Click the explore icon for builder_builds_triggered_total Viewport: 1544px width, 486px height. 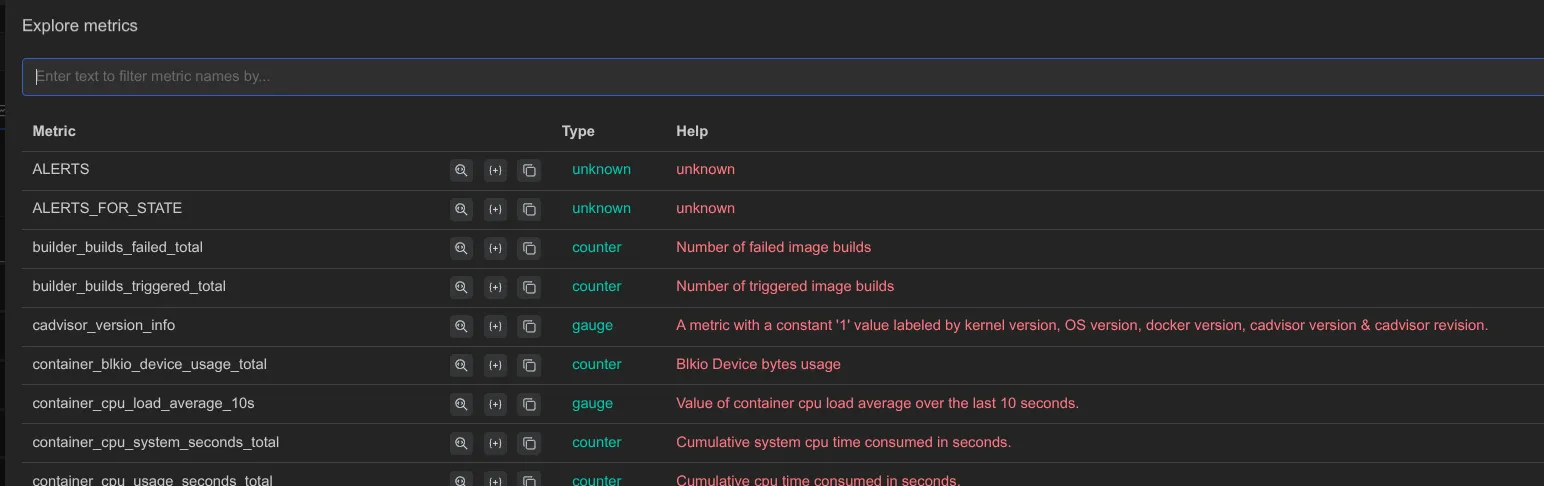click(x=461, y=287)
